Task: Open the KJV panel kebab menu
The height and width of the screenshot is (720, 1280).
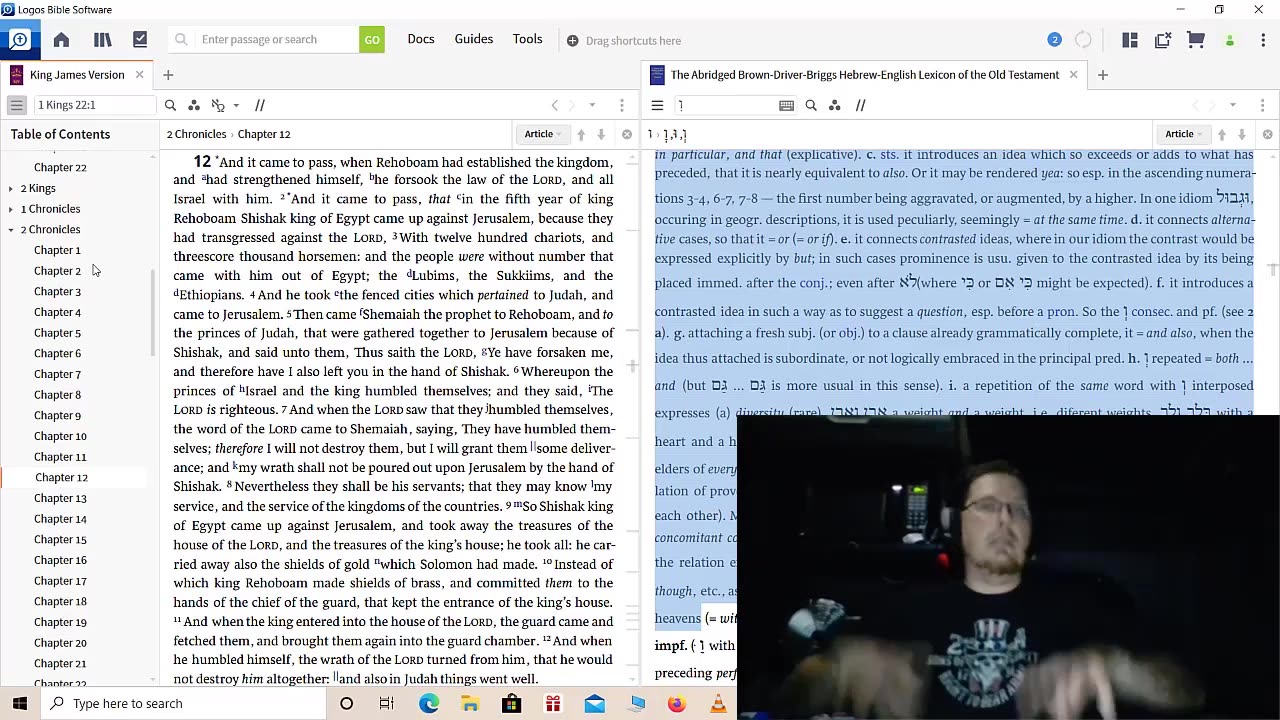Action: point(622,105)
